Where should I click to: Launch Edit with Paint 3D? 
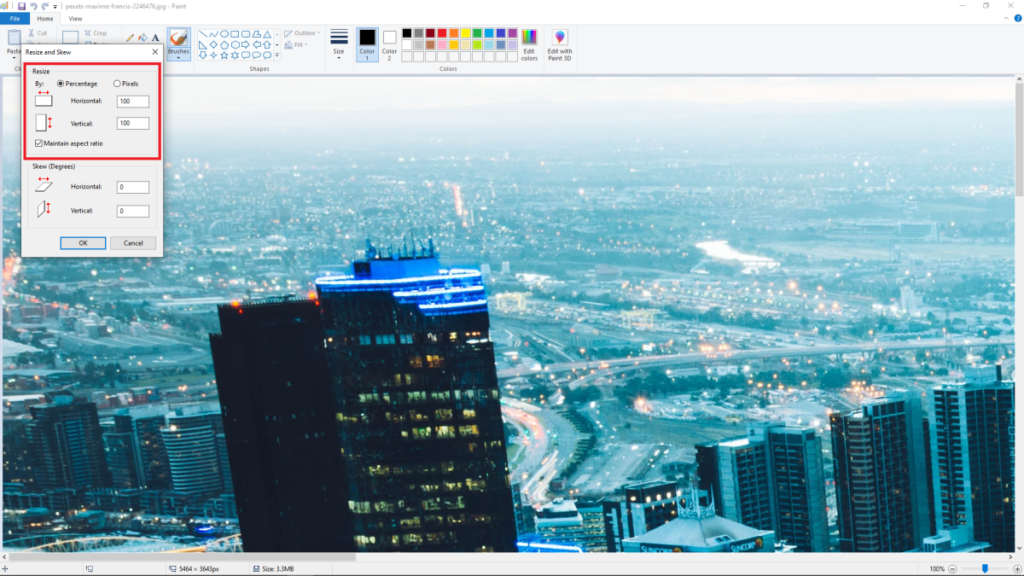click(x=560, y=45)
